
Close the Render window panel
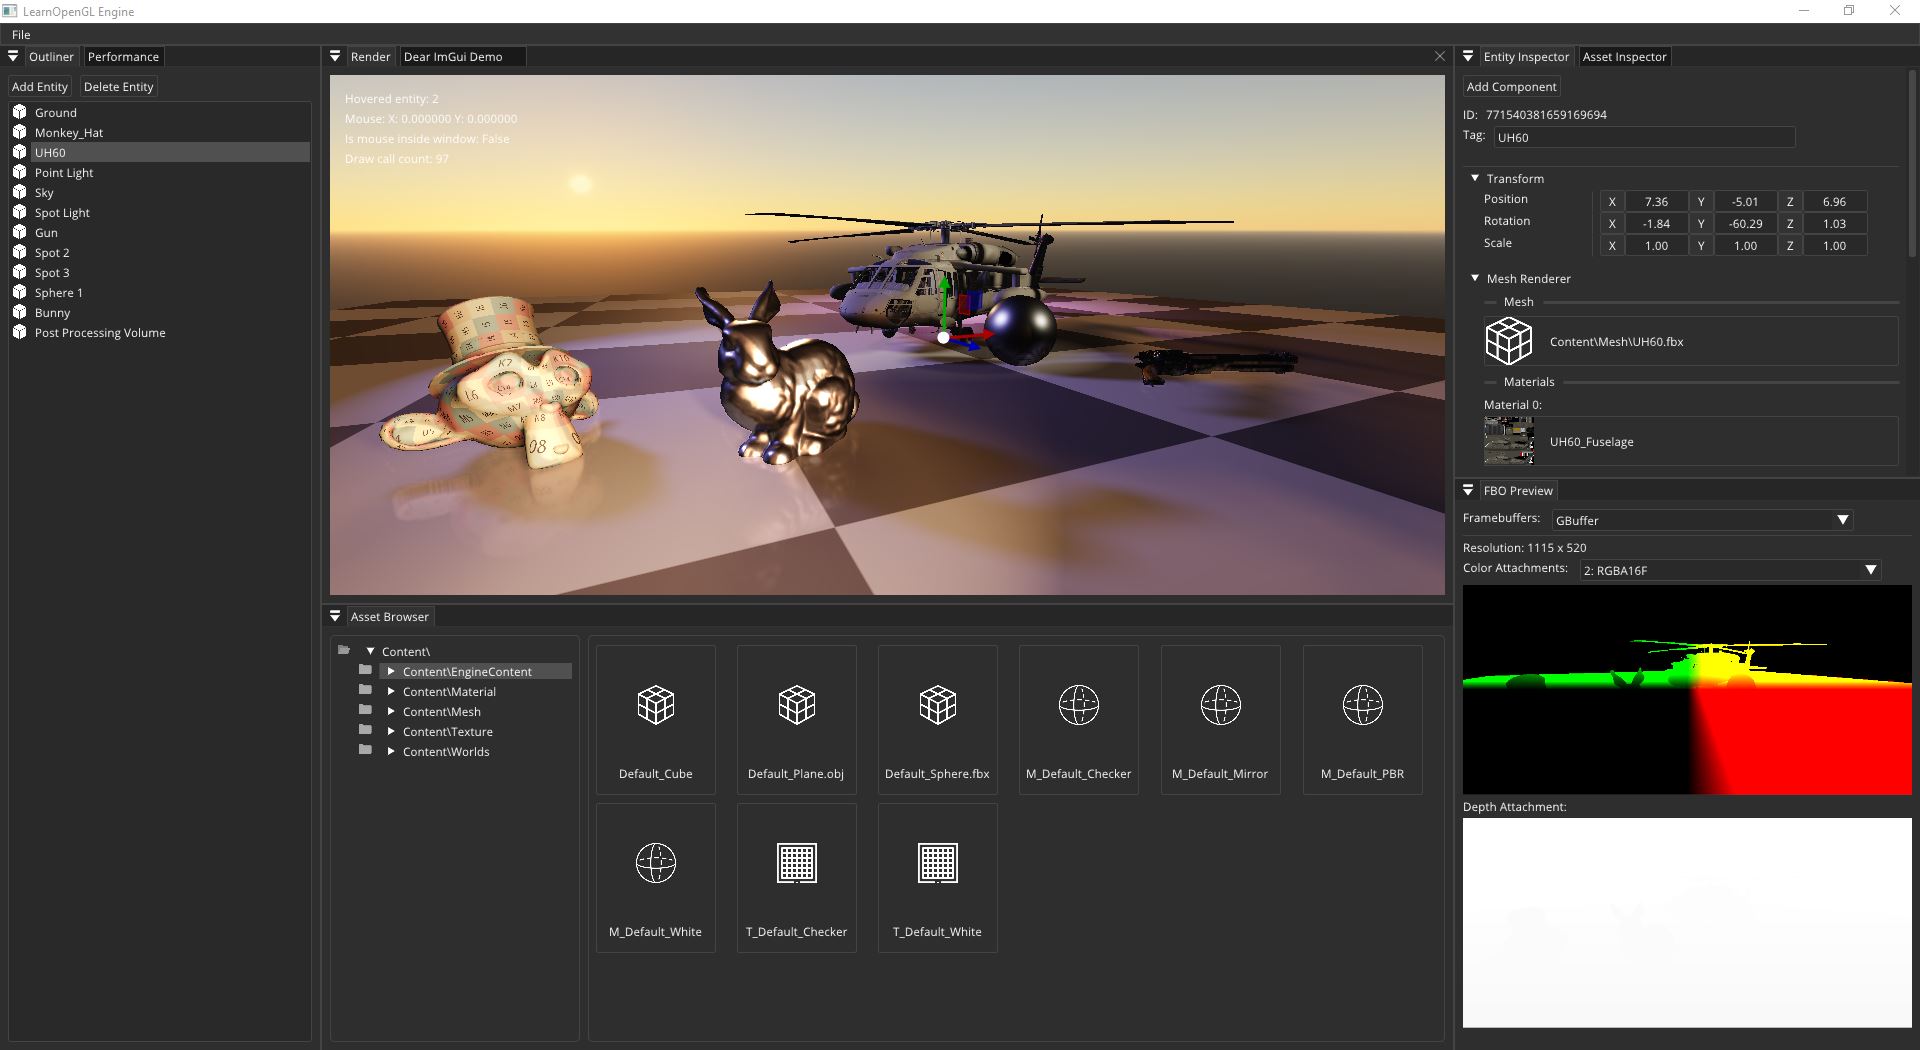(1440, 57)
